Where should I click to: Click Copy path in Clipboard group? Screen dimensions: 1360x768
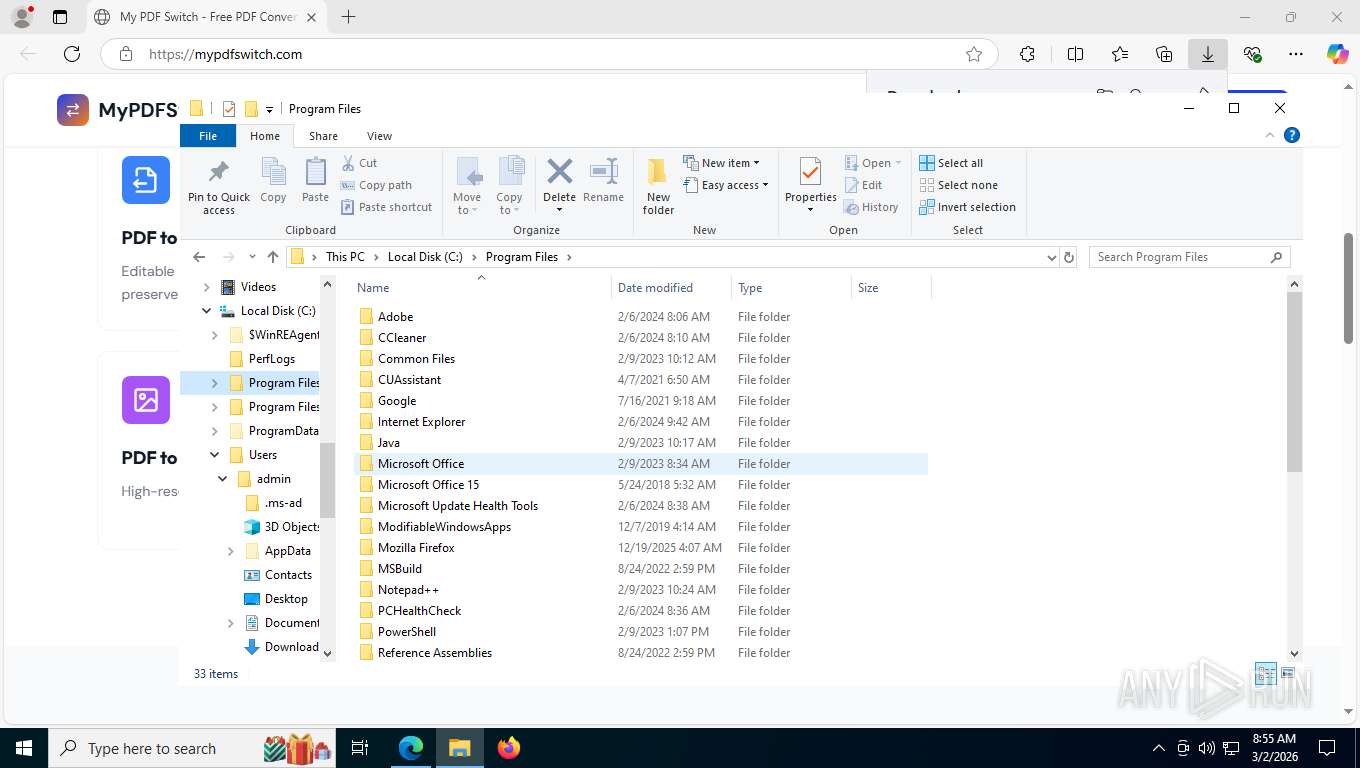click(376, 185)
